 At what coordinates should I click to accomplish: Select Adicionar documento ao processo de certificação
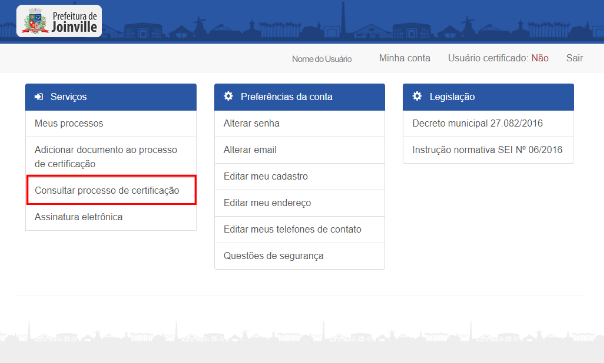click(x=111, y=156)
